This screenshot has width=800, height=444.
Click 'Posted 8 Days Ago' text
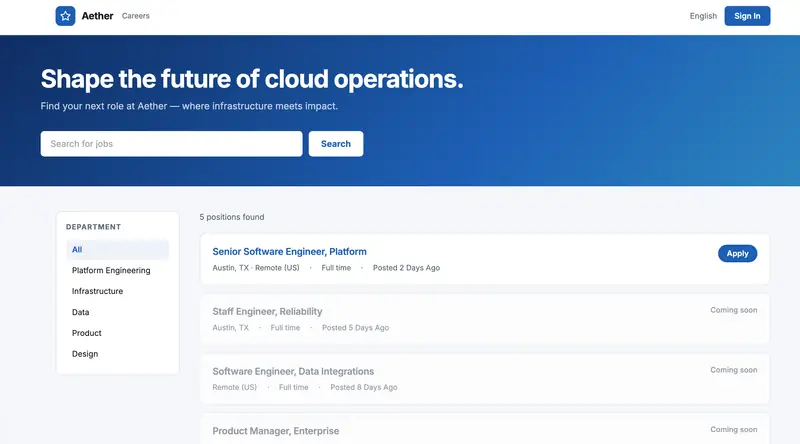pyautogui.click(x=364, y=387)
